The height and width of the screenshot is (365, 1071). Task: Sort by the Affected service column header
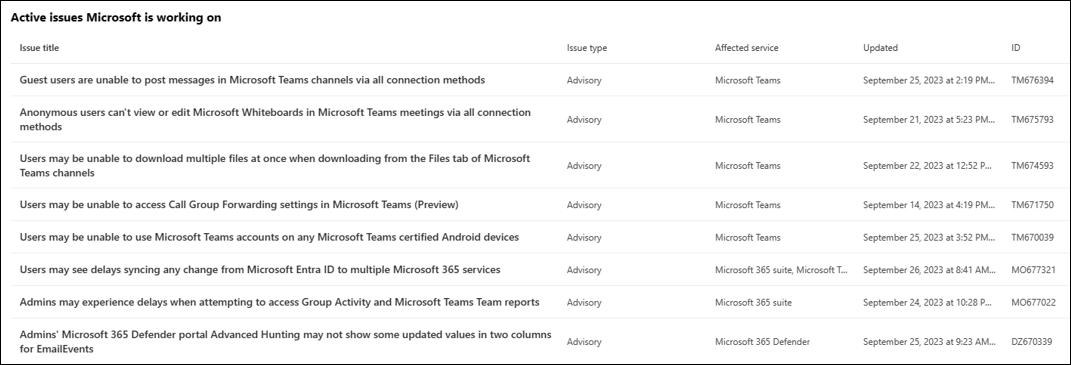[x=747, y=48]
